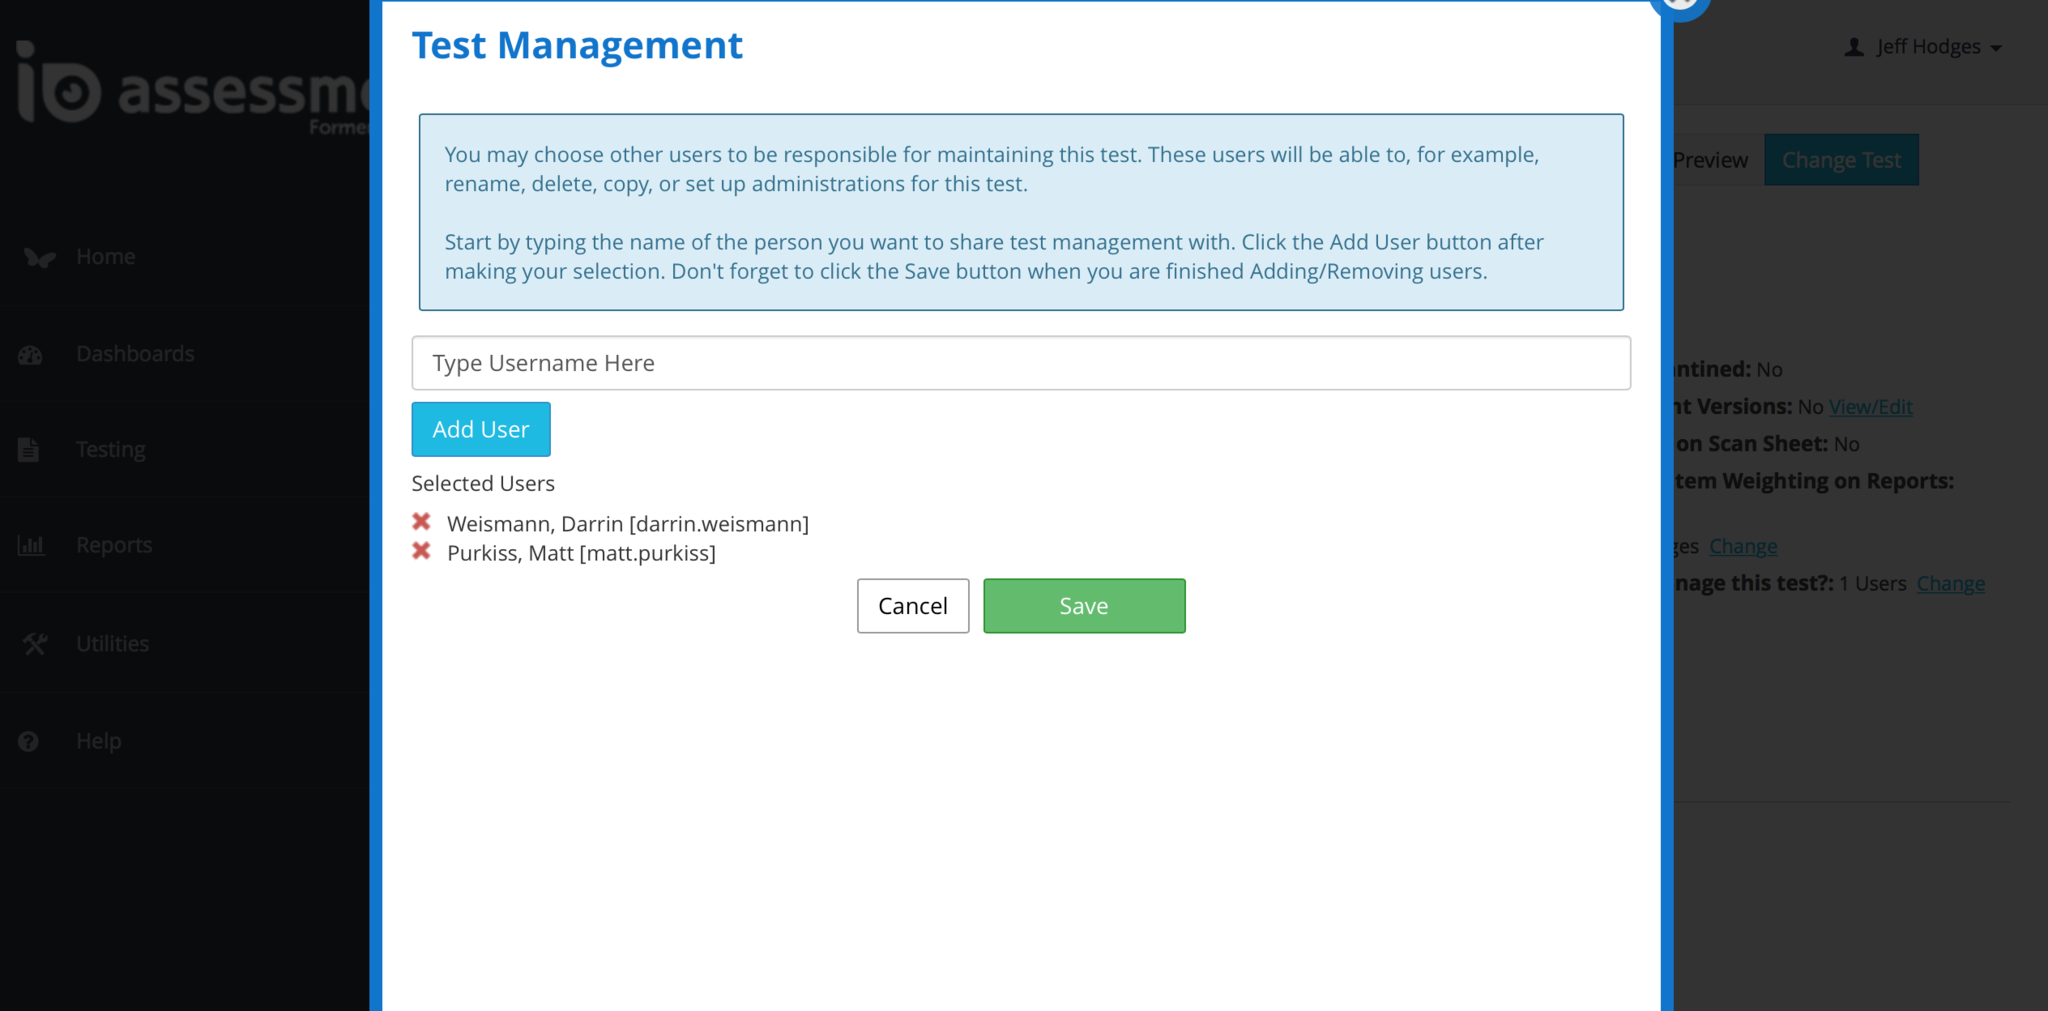Select the Change Test tab
Screen dimensions: 2048x1011
1841,160
